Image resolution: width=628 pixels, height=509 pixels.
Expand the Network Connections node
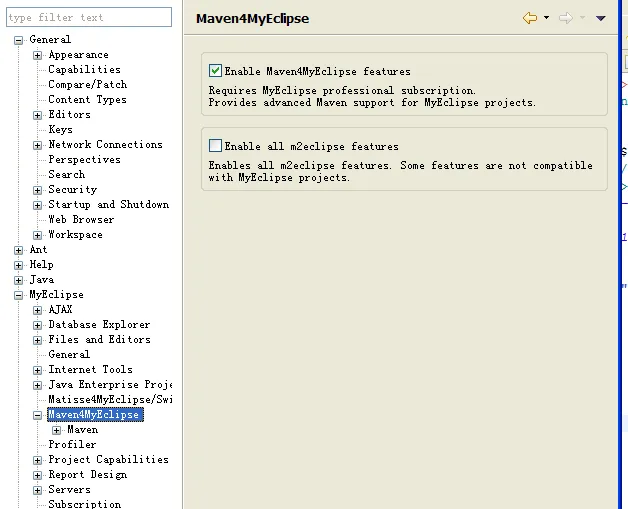point(37,145)
